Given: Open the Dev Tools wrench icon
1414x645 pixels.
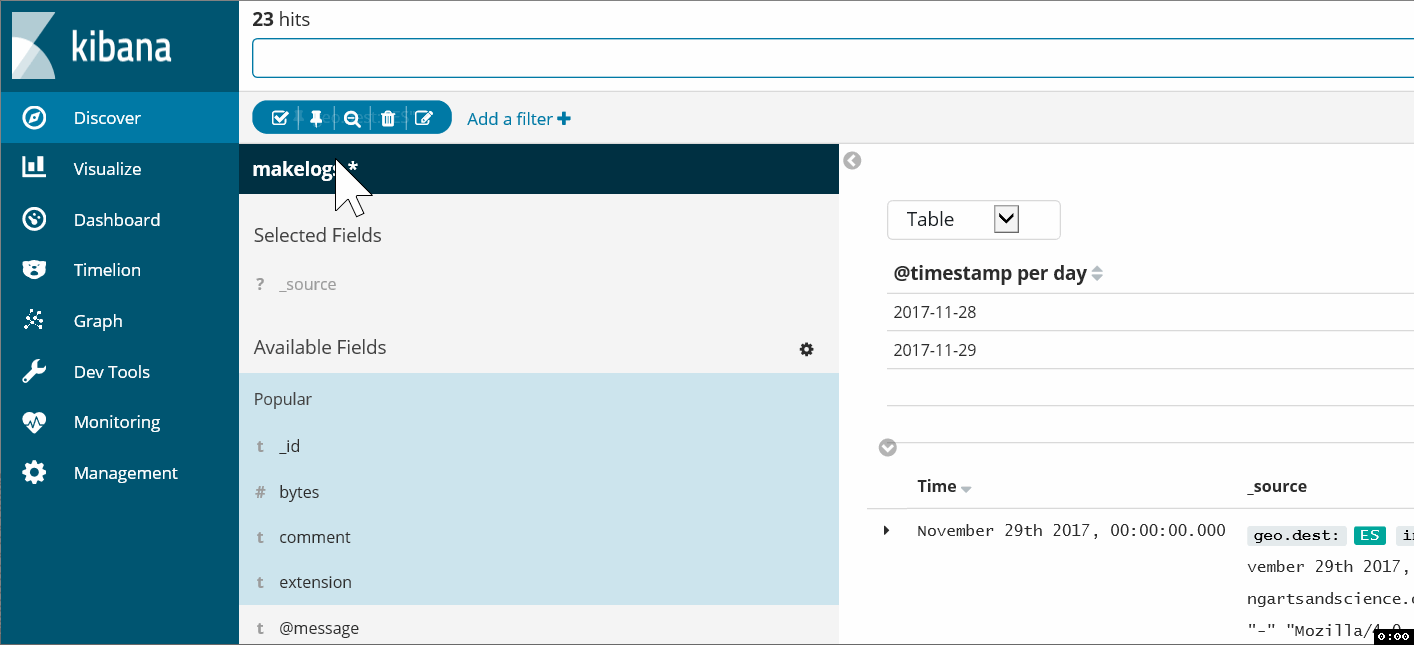Looking at the screenshot, I should click(x=34, y=372).
